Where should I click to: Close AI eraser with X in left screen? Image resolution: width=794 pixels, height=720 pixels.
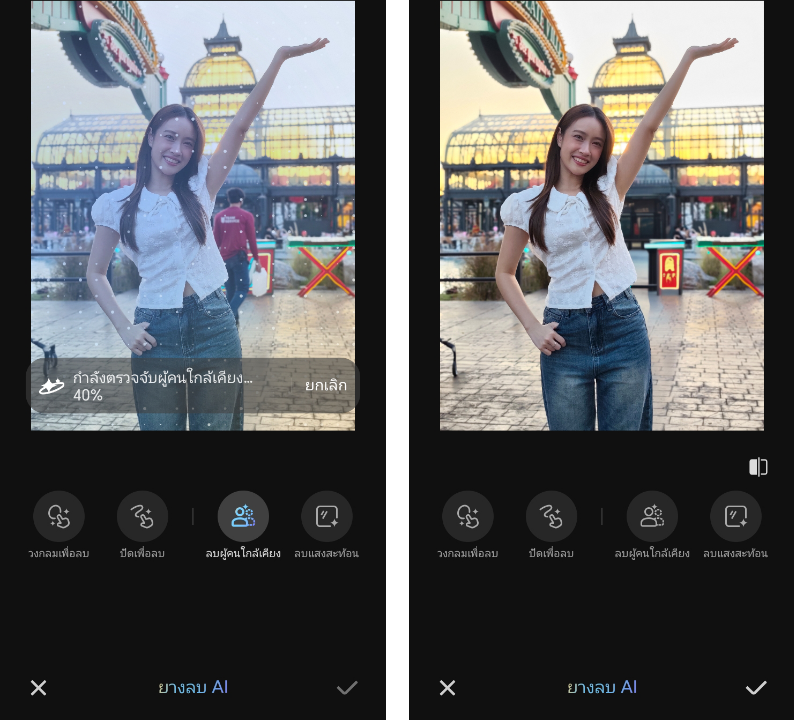tap(38, 688)
